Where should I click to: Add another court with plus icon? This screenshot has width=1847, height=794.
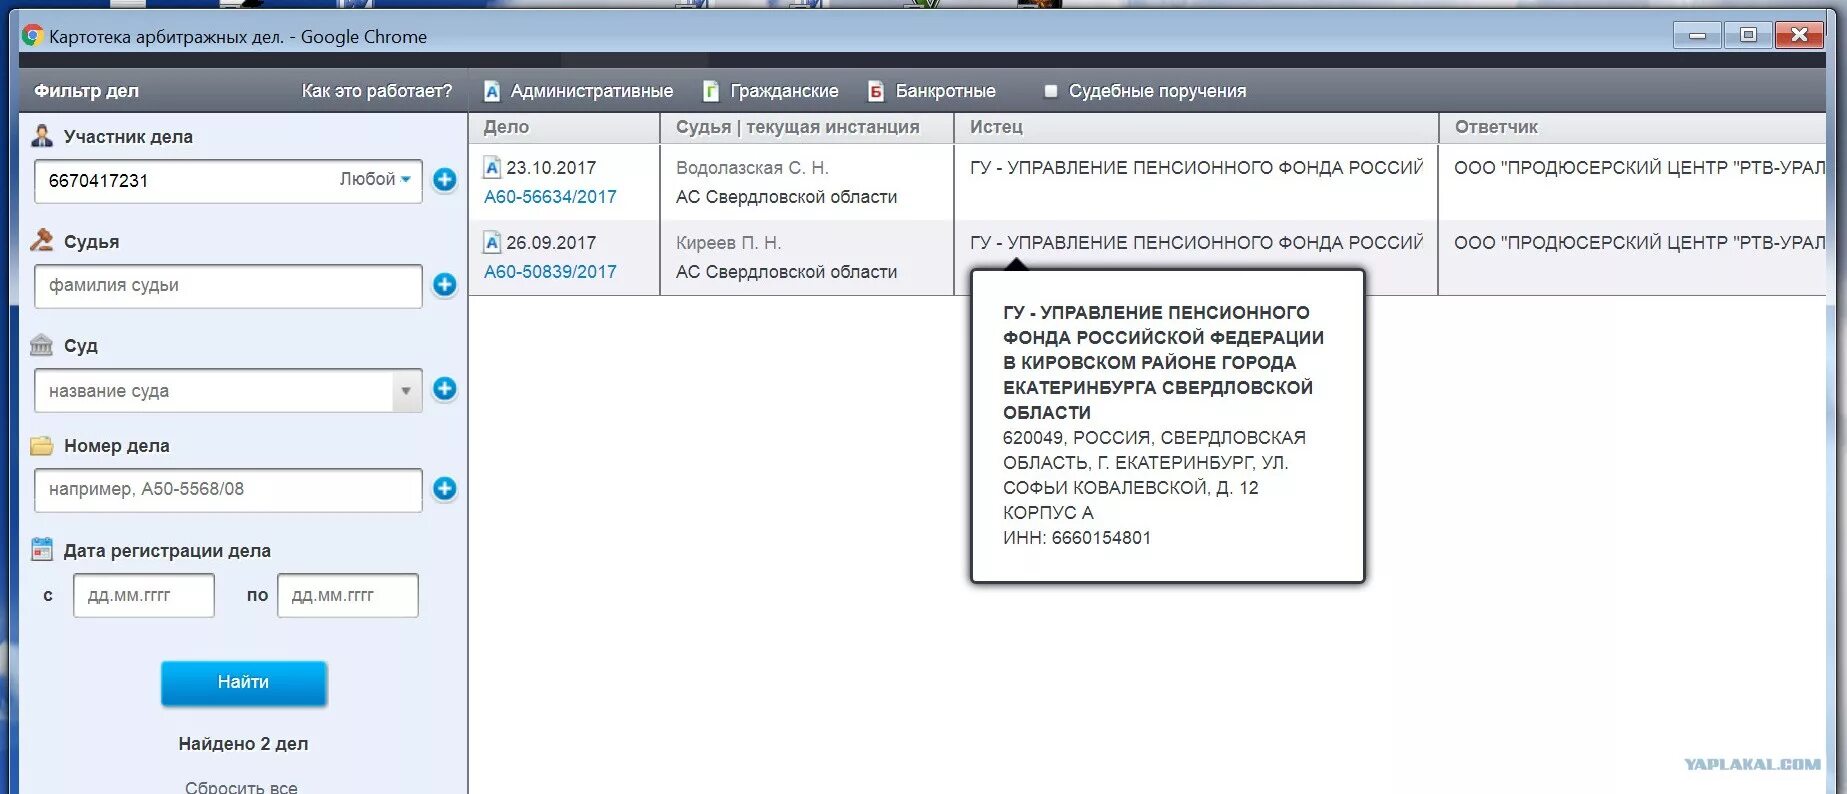point(445,389)
